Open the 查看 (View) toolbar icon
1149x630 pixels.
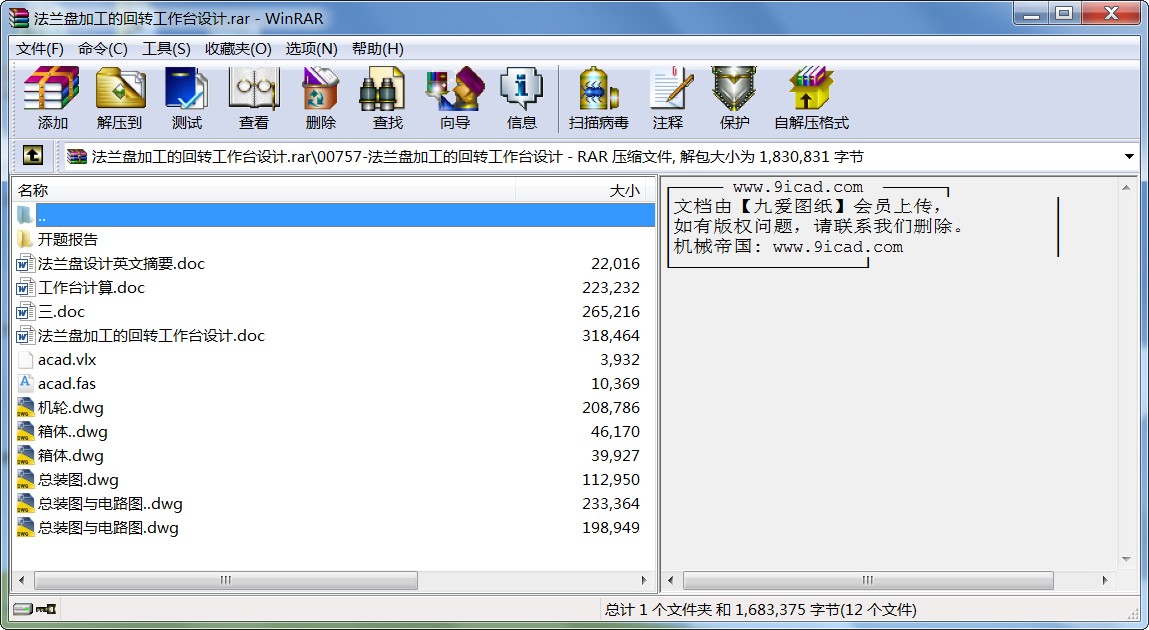[253, 98]
